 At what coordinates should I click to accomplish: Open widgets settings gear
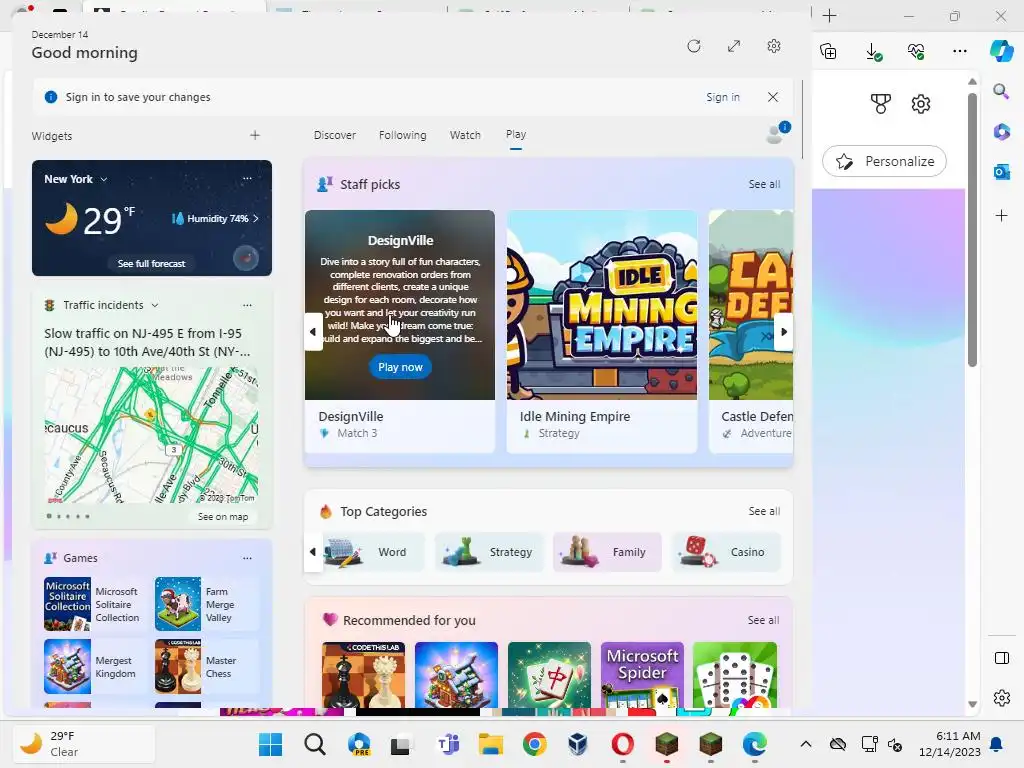click(774, 46)
